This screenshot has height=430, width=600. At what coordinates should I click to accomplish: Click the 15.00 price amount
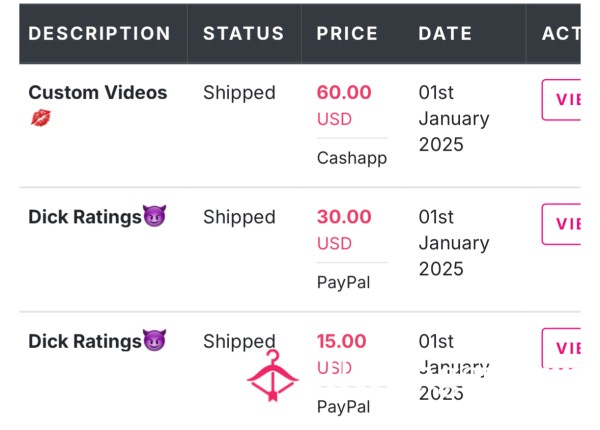click(341, 341)
